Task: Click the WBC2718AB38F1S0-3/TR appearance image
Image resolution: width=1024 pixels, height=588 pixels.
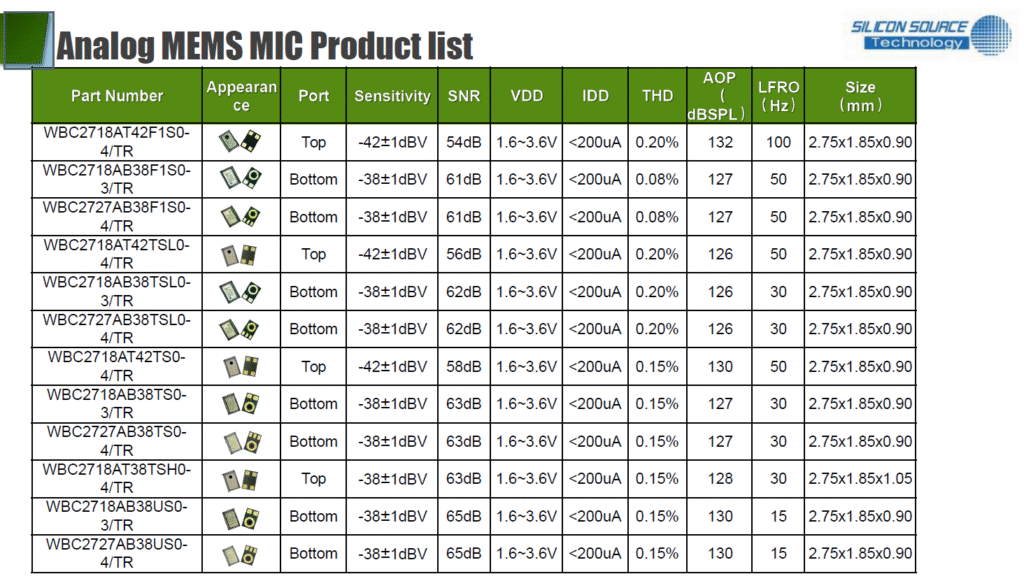Action: 240,178
